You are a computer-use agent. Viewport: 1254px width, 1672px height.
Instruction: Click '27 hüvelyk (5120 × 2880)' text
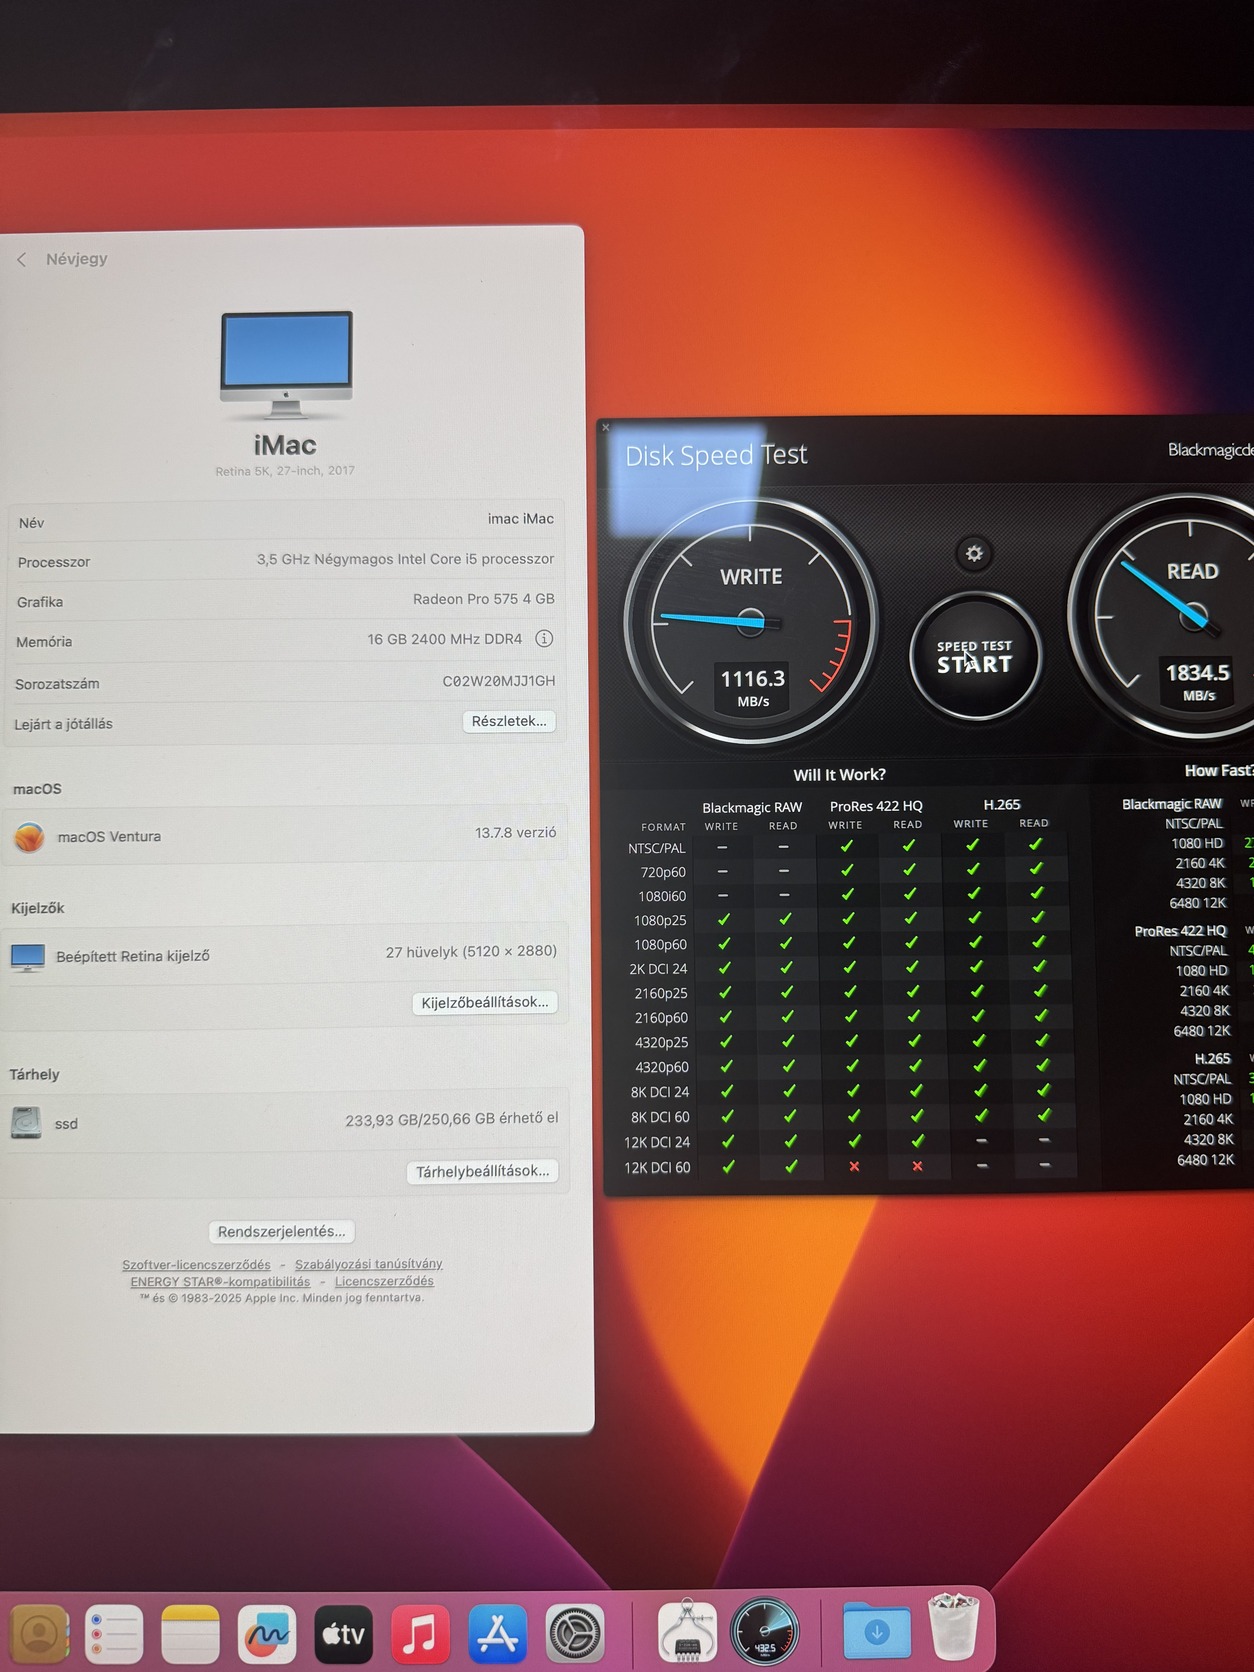click(471, 951)
